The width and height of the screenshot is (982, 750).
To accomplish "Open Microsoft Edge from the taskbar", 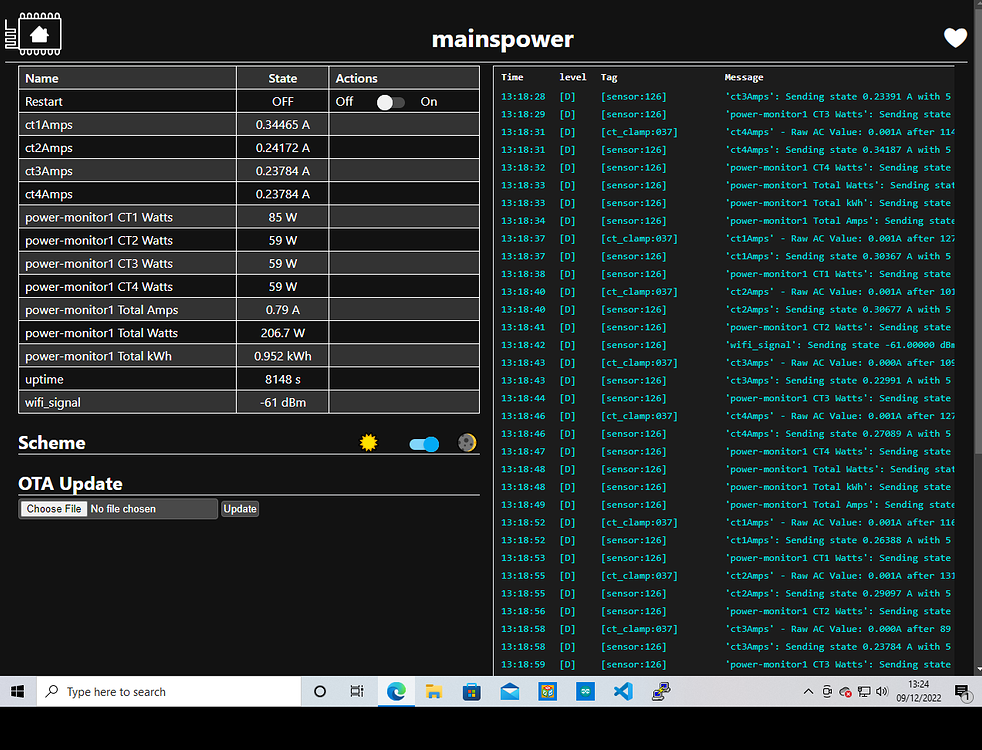I will (396, 691).
